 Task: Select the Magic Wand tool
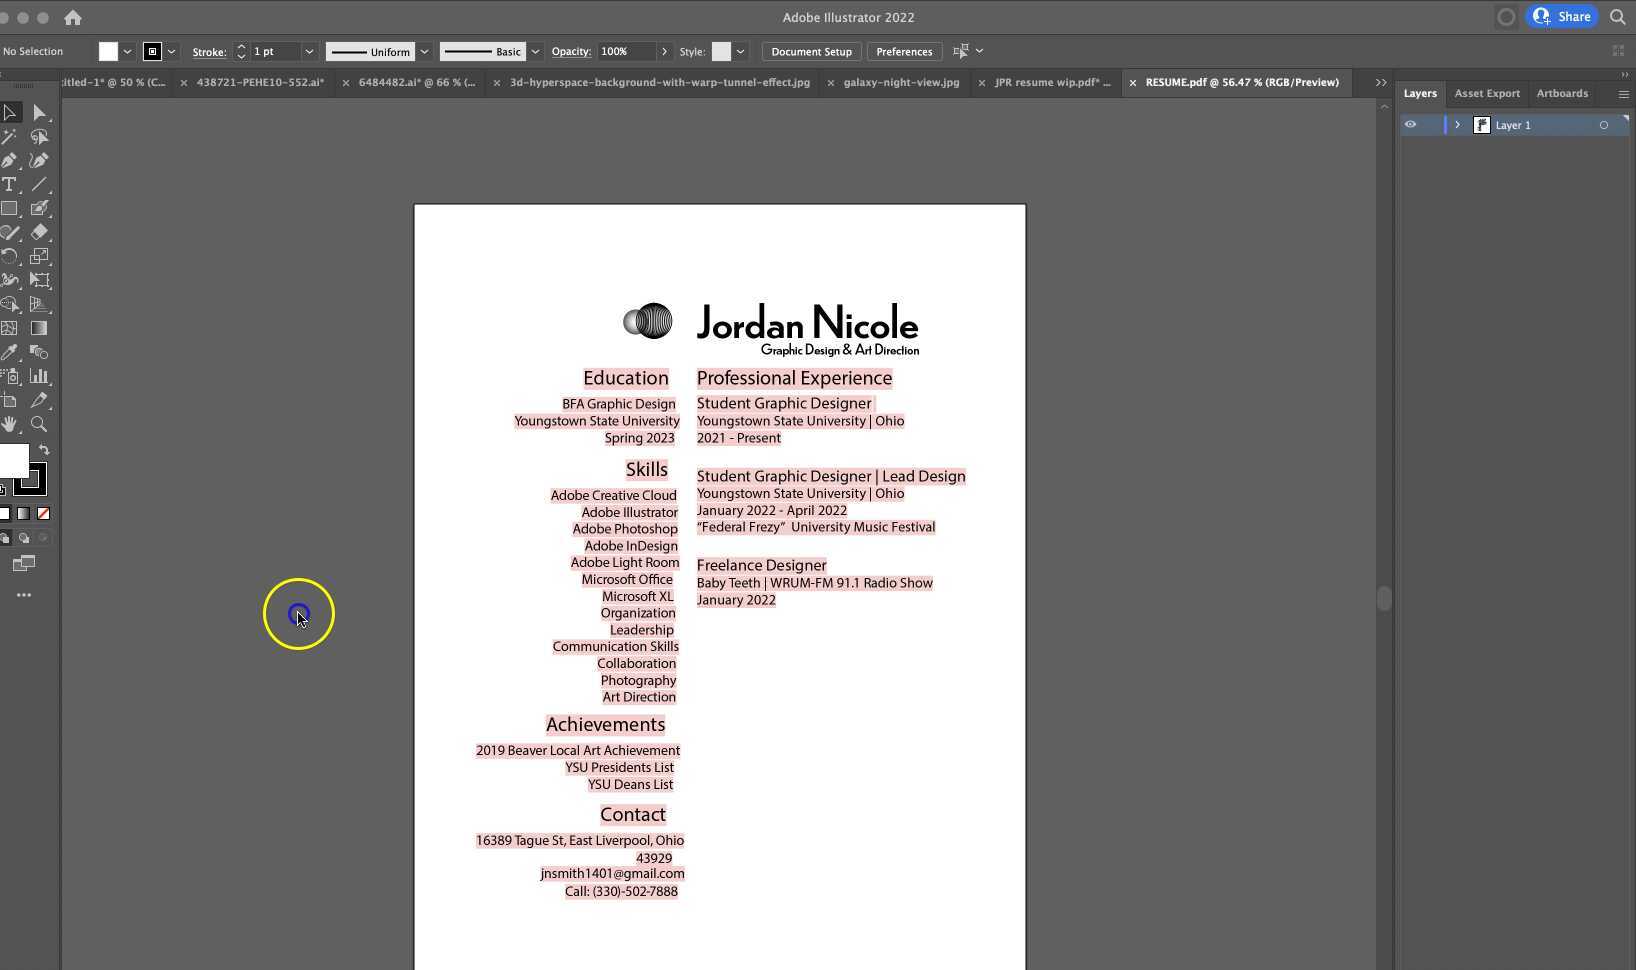[x=10, y=137]
